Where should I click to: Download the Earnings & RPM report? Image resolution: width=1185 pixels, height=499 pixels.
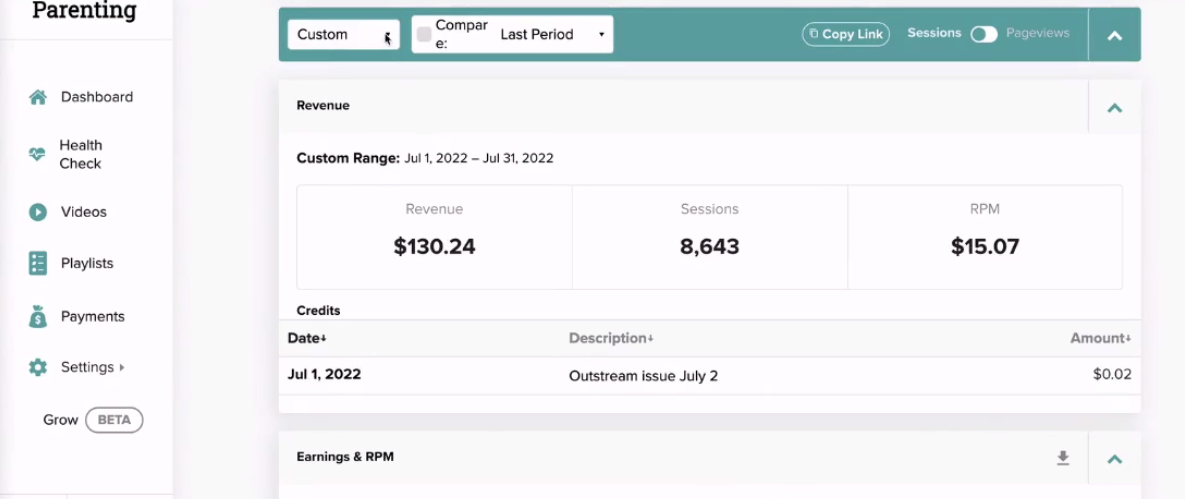point(1063,457)
